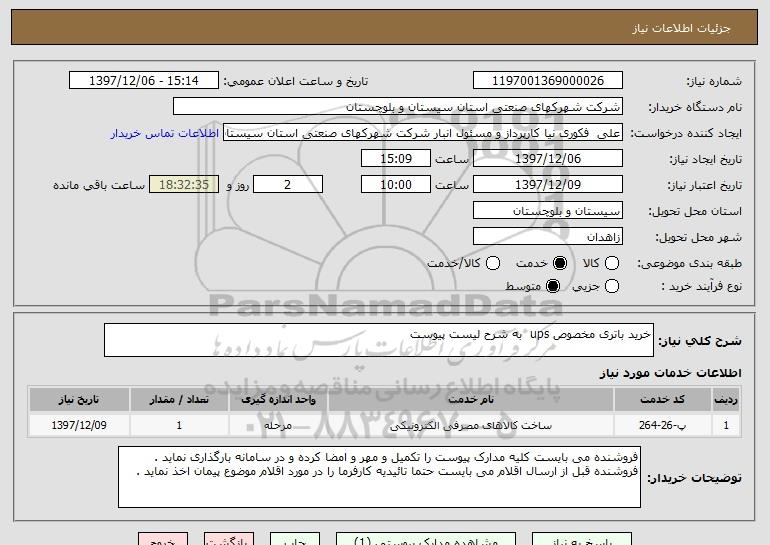
Task: Click the بازگشت back button
Action: (229, 539)
